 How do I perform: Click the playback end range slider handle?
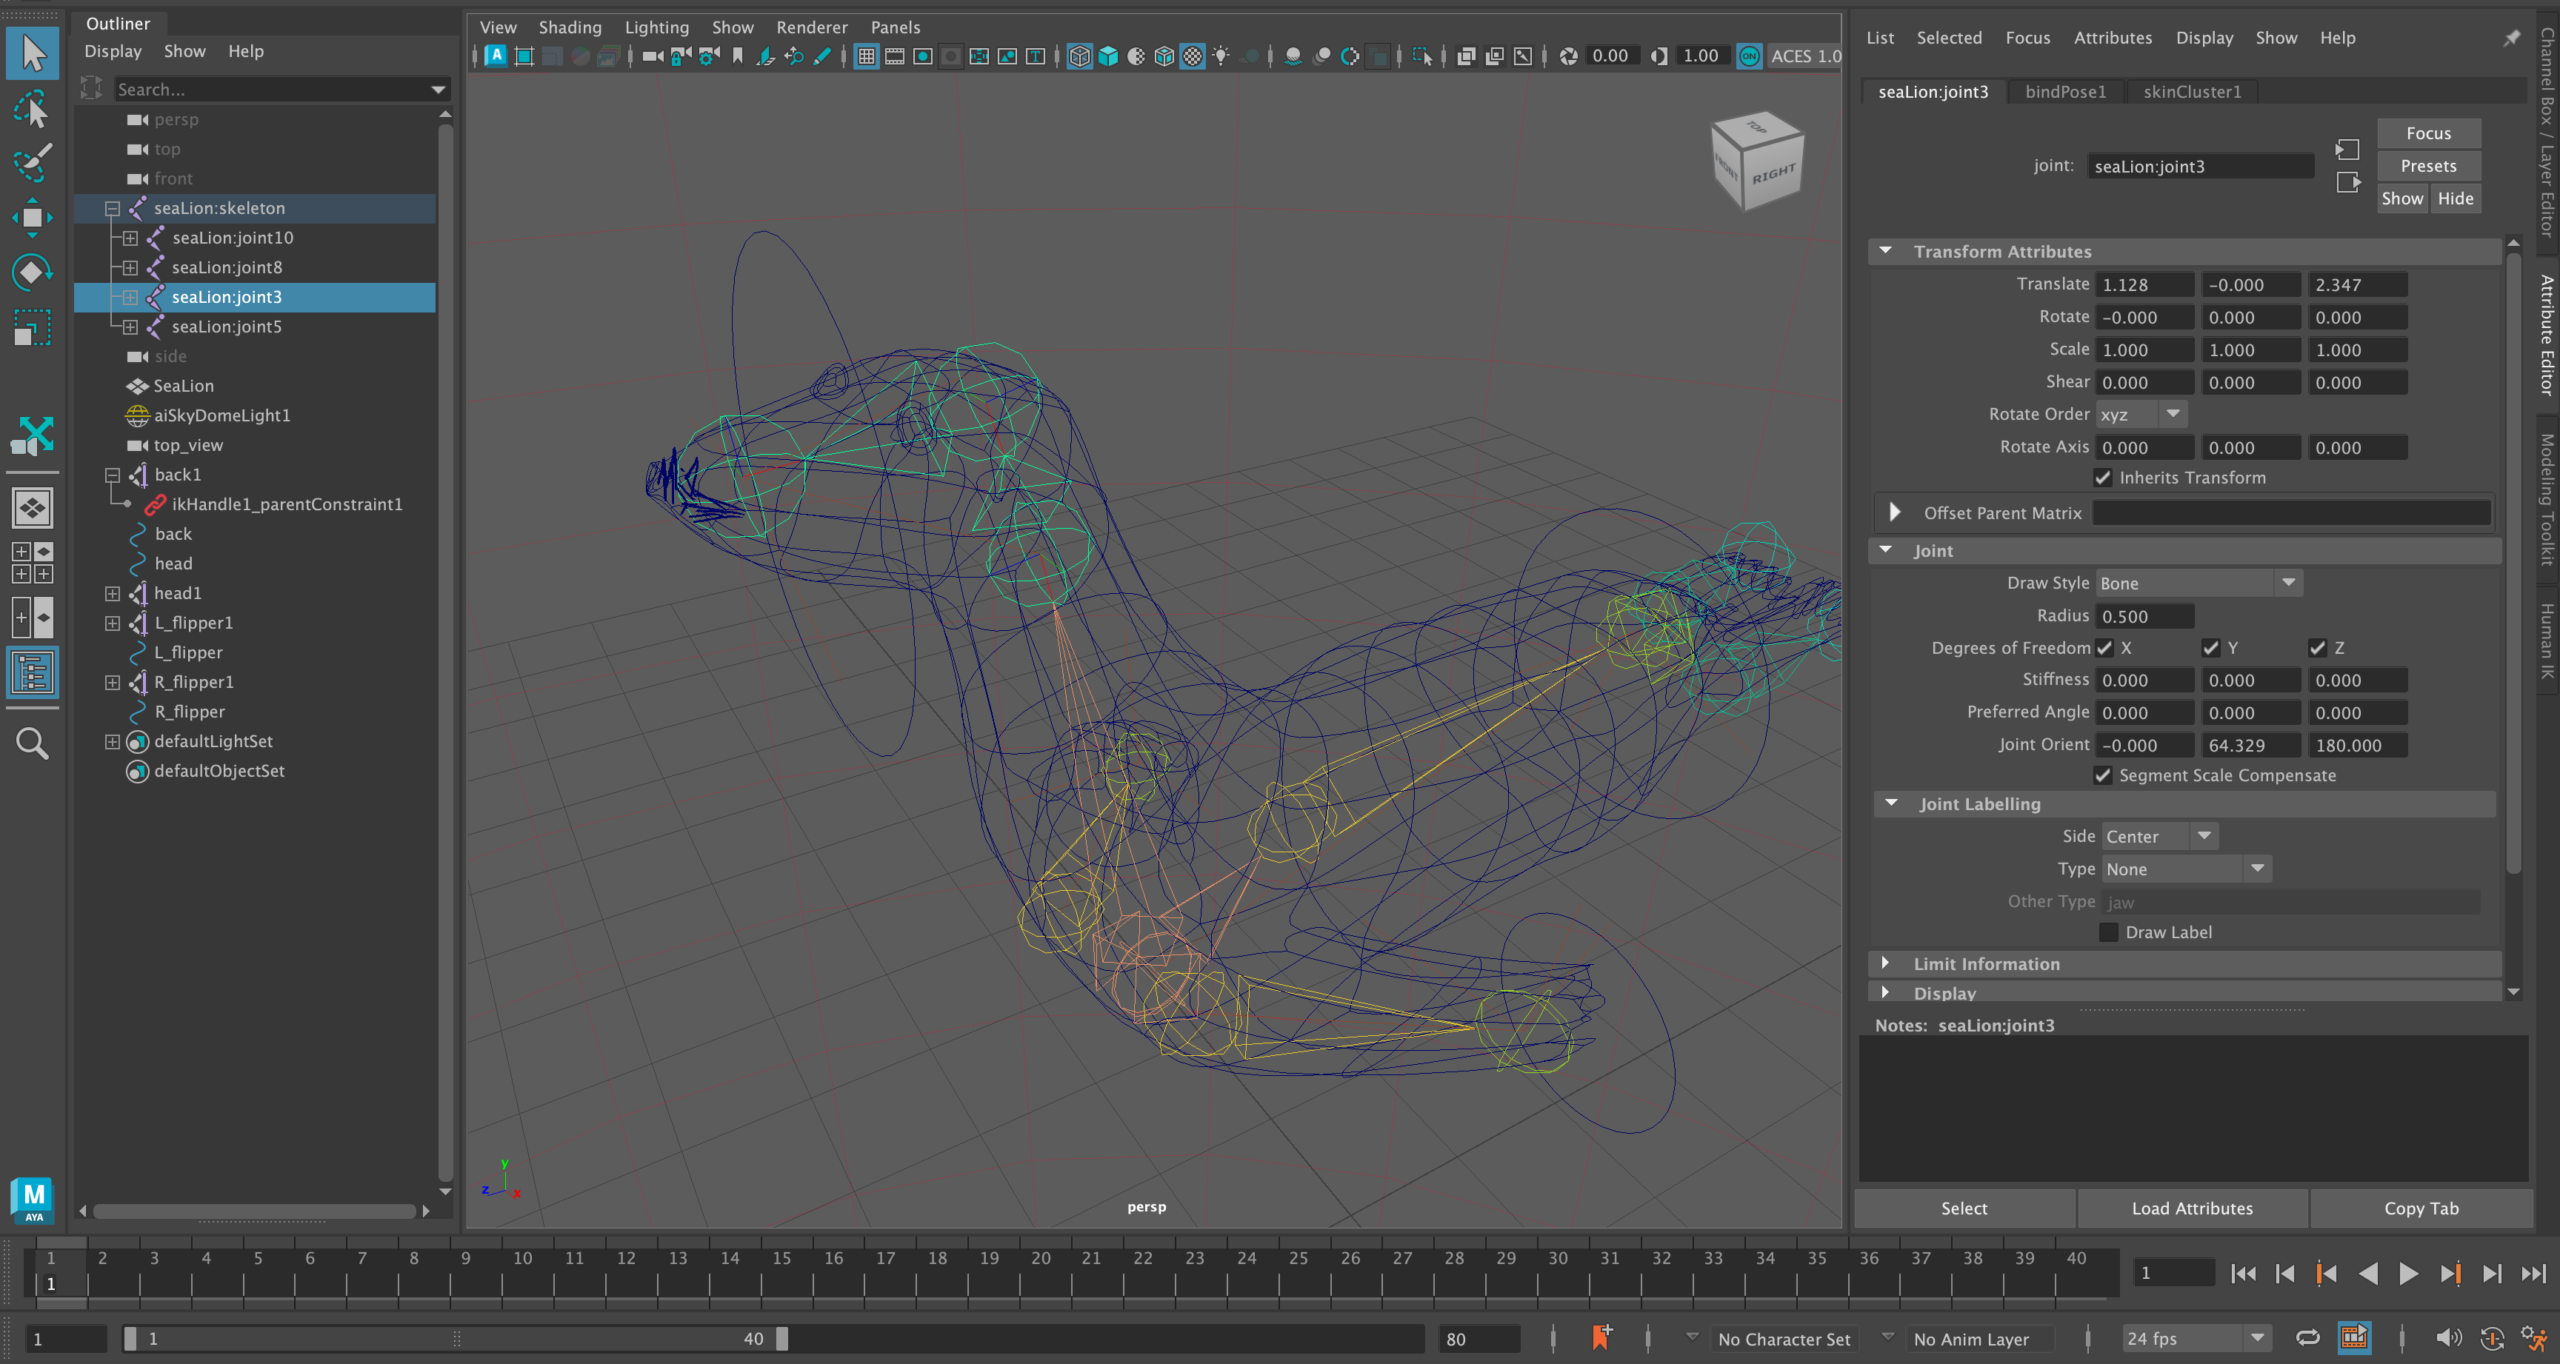tap(783, 1339)
